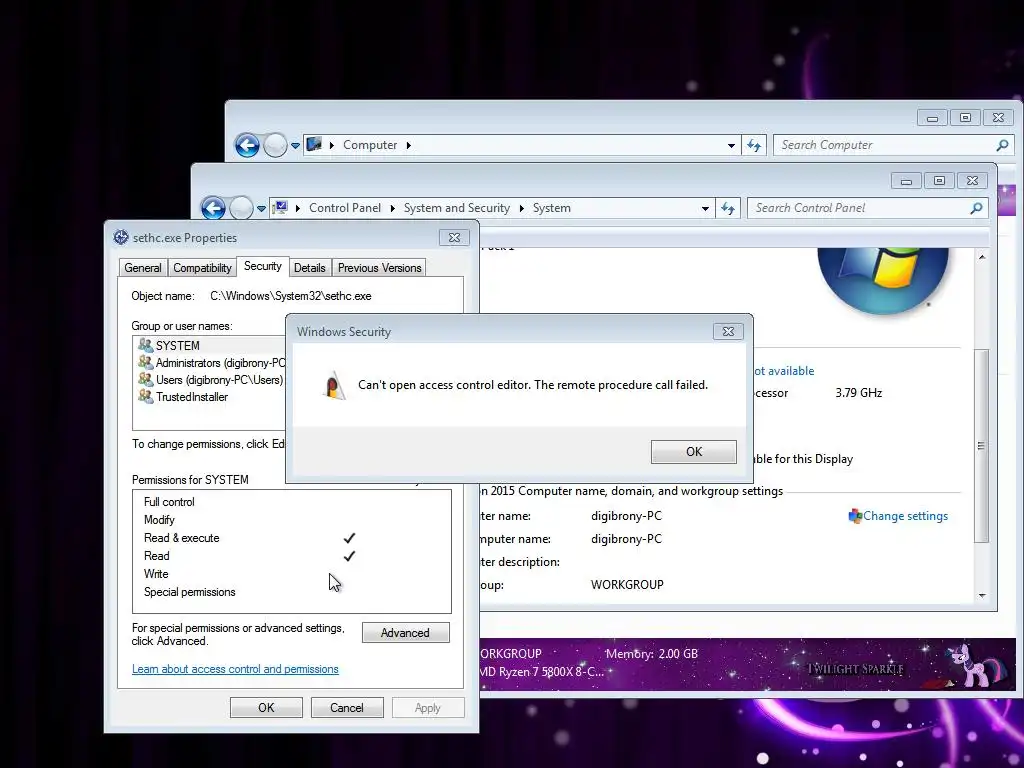Click the TrustedInstaller user icon

[x=145, y=396]
